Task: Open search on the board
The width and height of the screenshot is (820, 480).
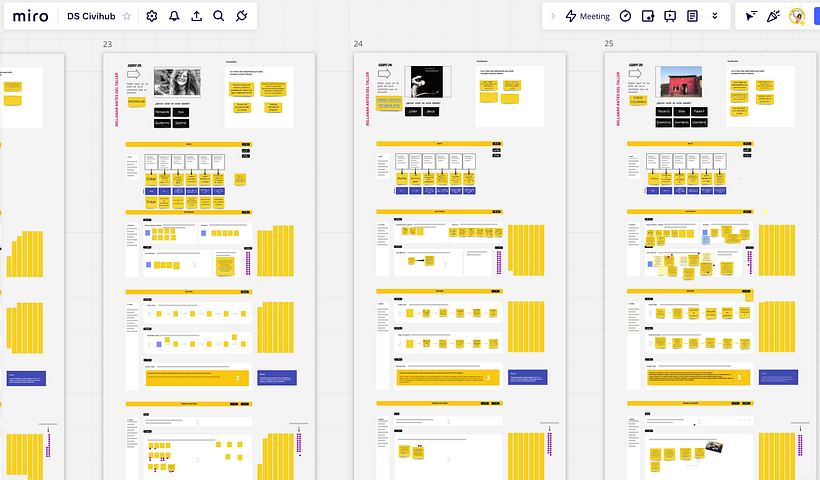Action: [219, 16]
